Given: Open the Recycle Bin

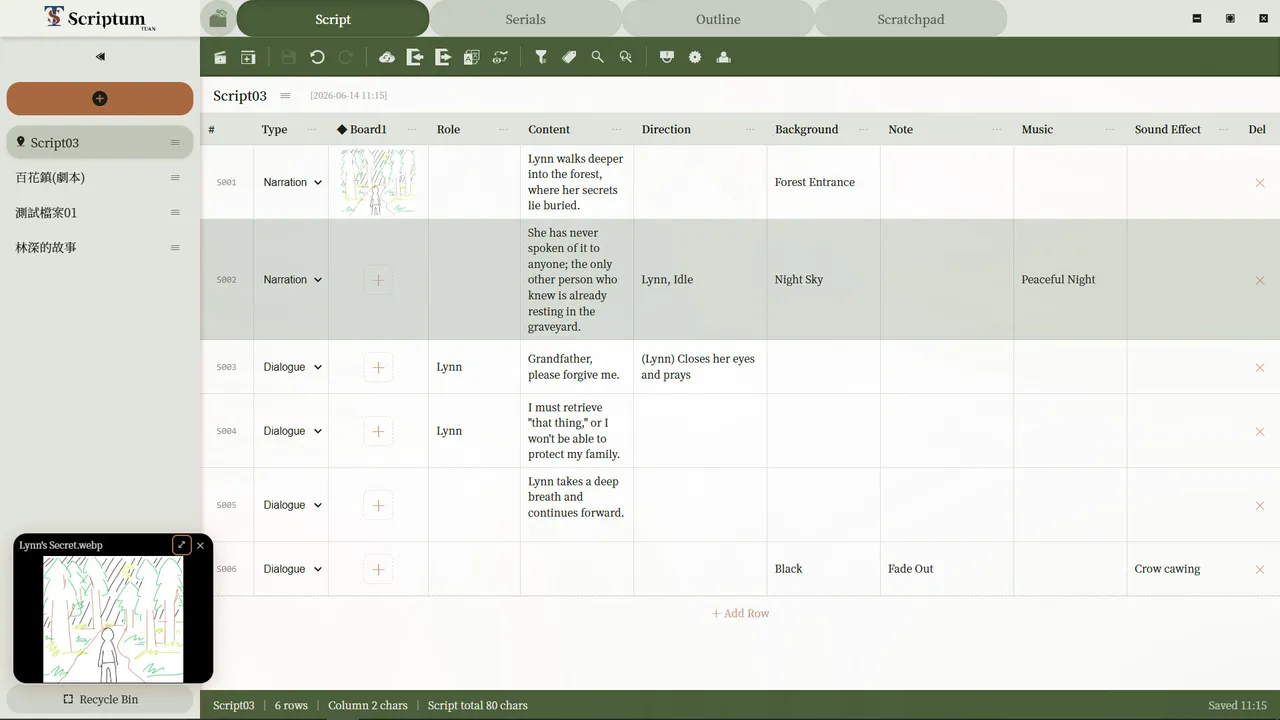Looking at the screenshot, I should tap(100, 699).
